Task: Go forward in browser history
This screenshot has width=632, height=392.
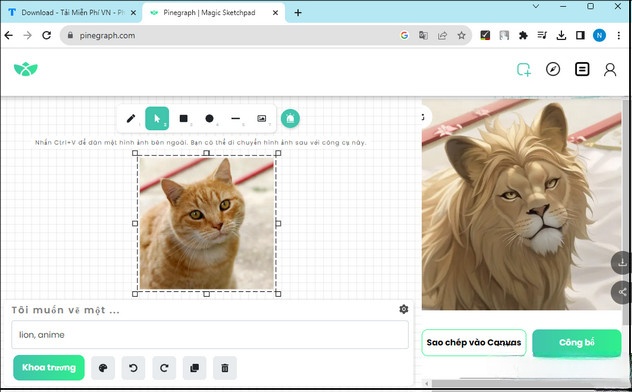Action: coord(27,35)
